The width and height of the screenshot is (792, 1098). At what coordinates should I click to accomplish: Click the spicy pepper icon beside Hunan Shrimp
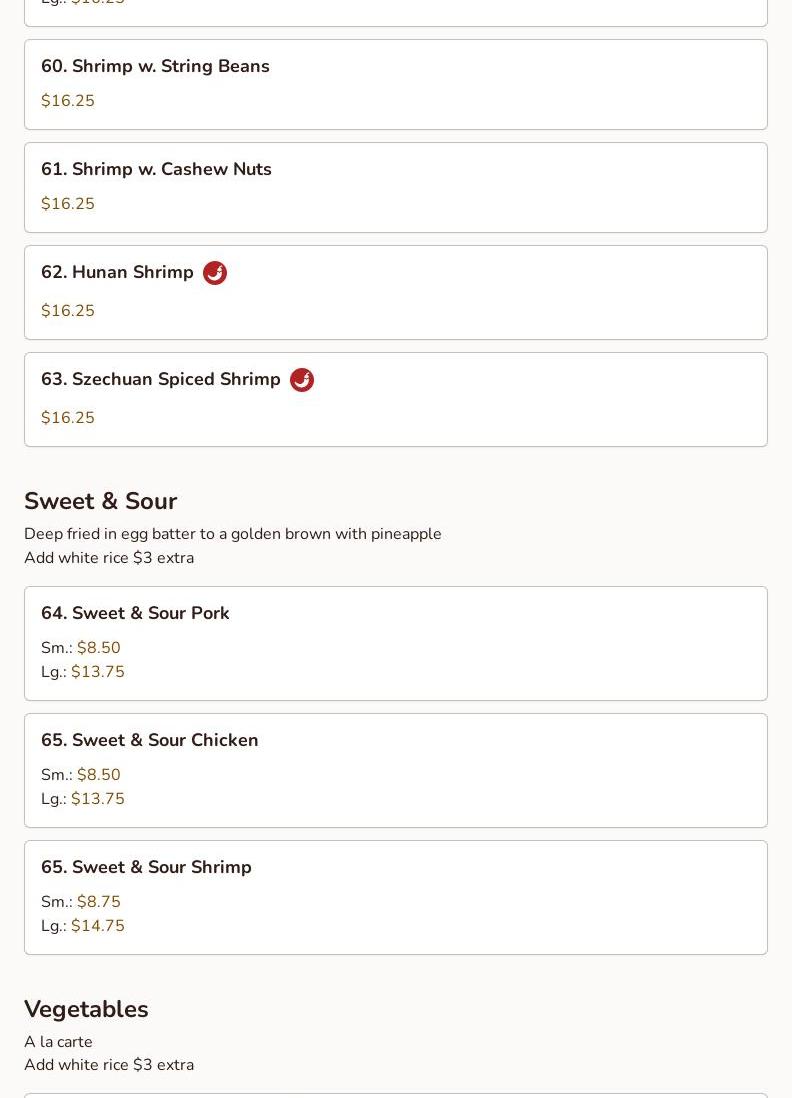(215, 273)
